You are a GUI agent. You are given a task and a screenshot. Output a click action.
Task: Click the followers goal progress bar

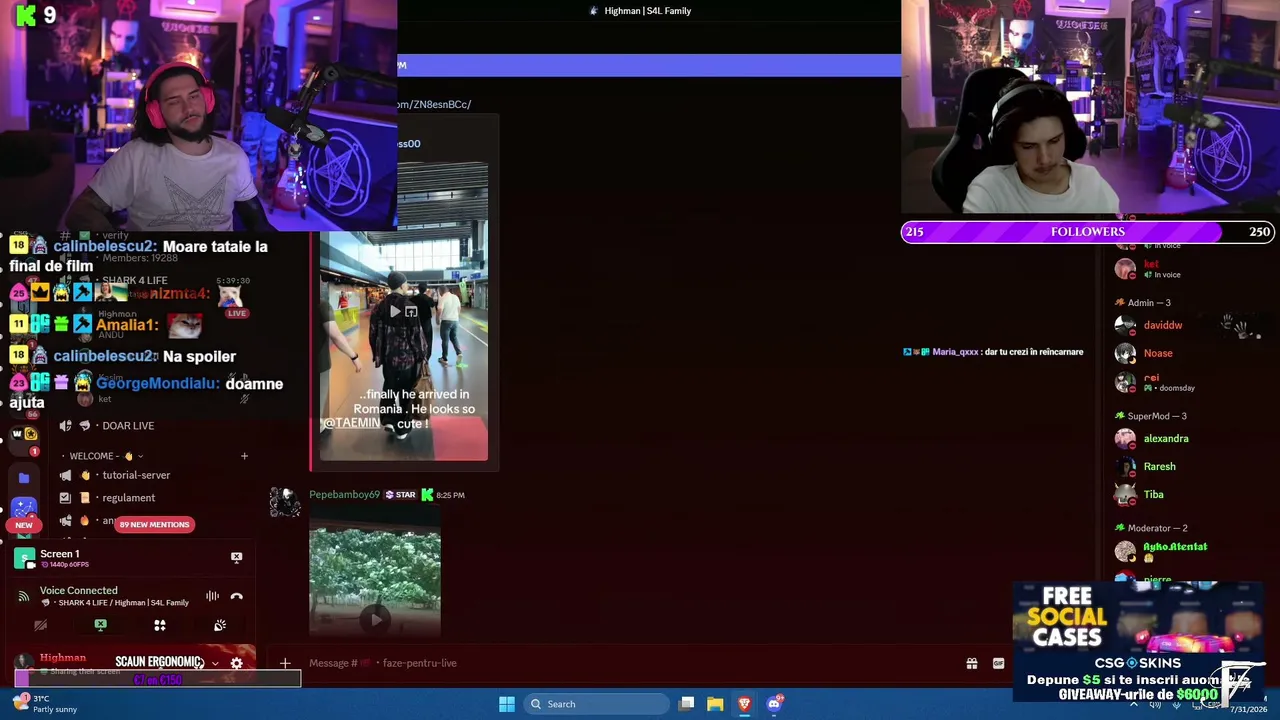(1088, 232)
